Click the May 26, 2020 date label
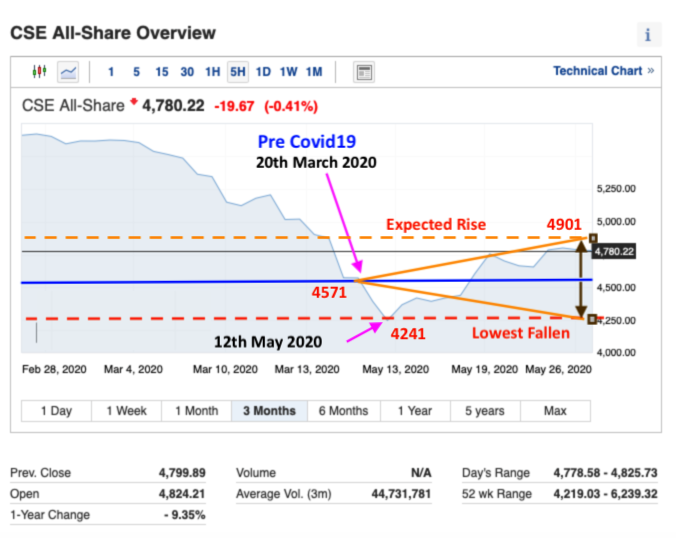676x538 pixels. coord(558,369)
